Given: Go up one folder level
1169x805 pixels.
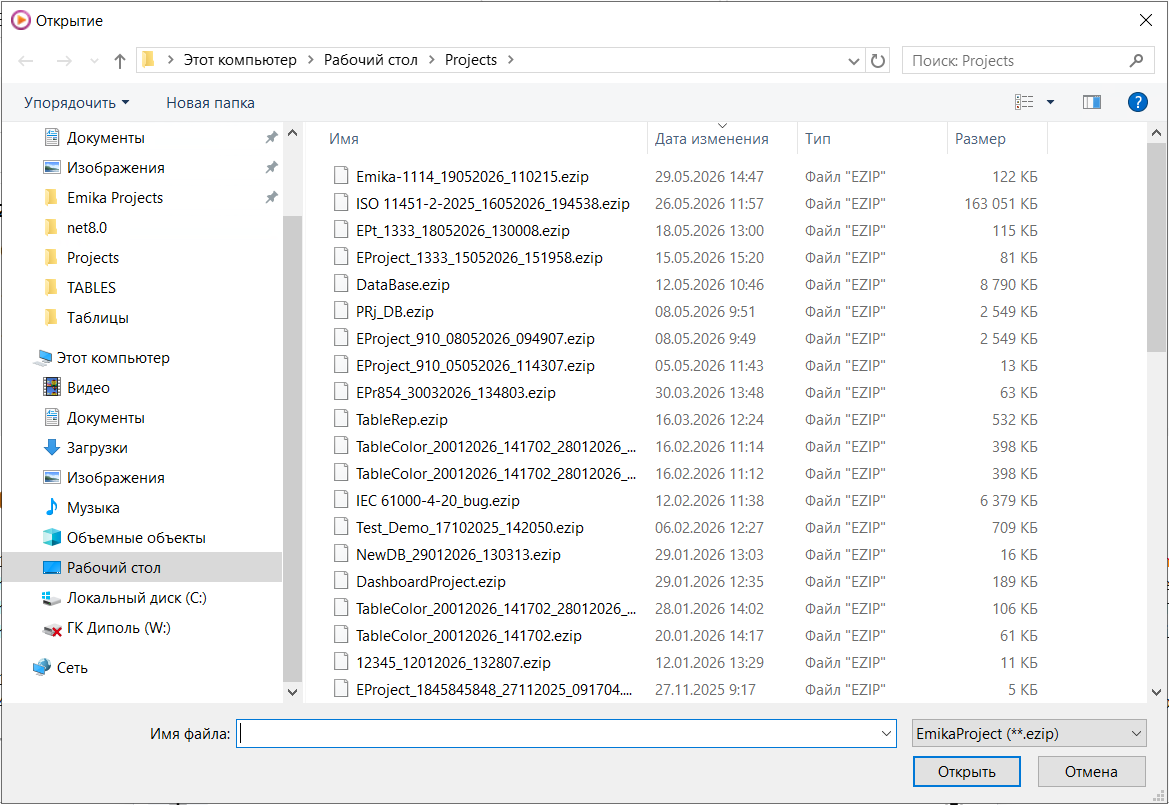Looking at the screenshot, I should (119, 61).
